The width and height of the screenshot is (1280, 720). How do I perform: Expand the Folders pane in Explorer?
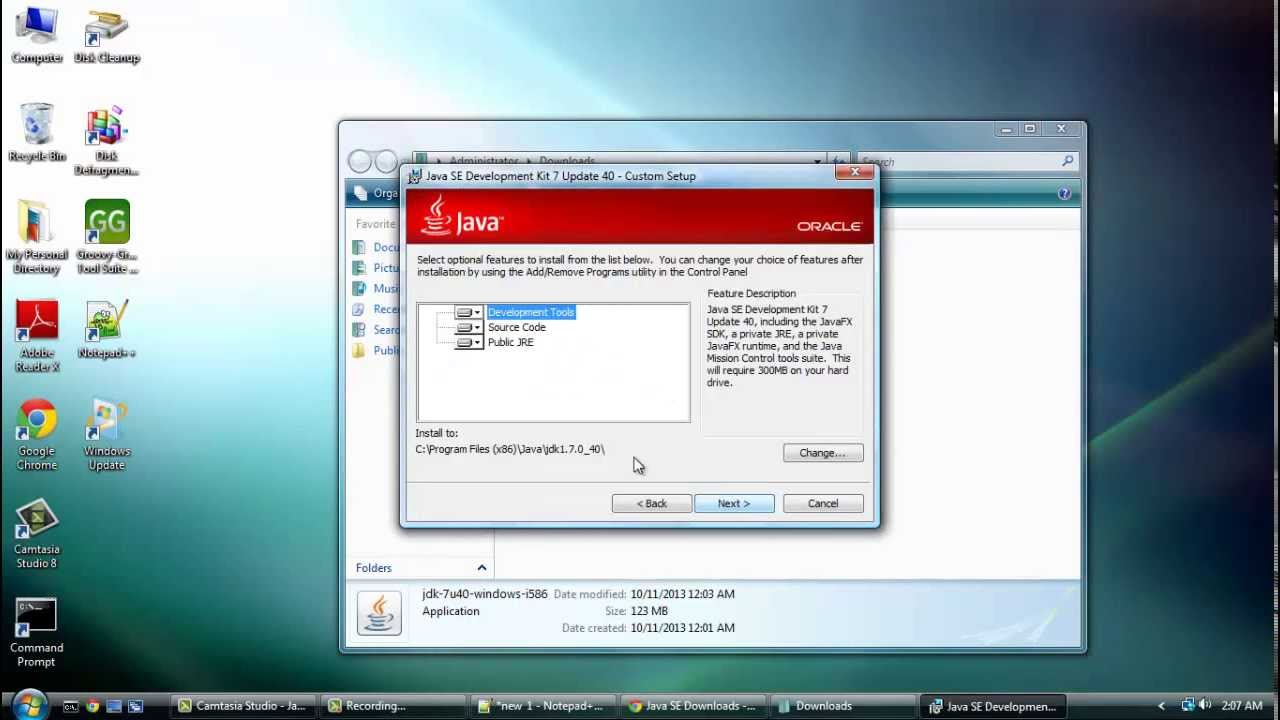481,568
